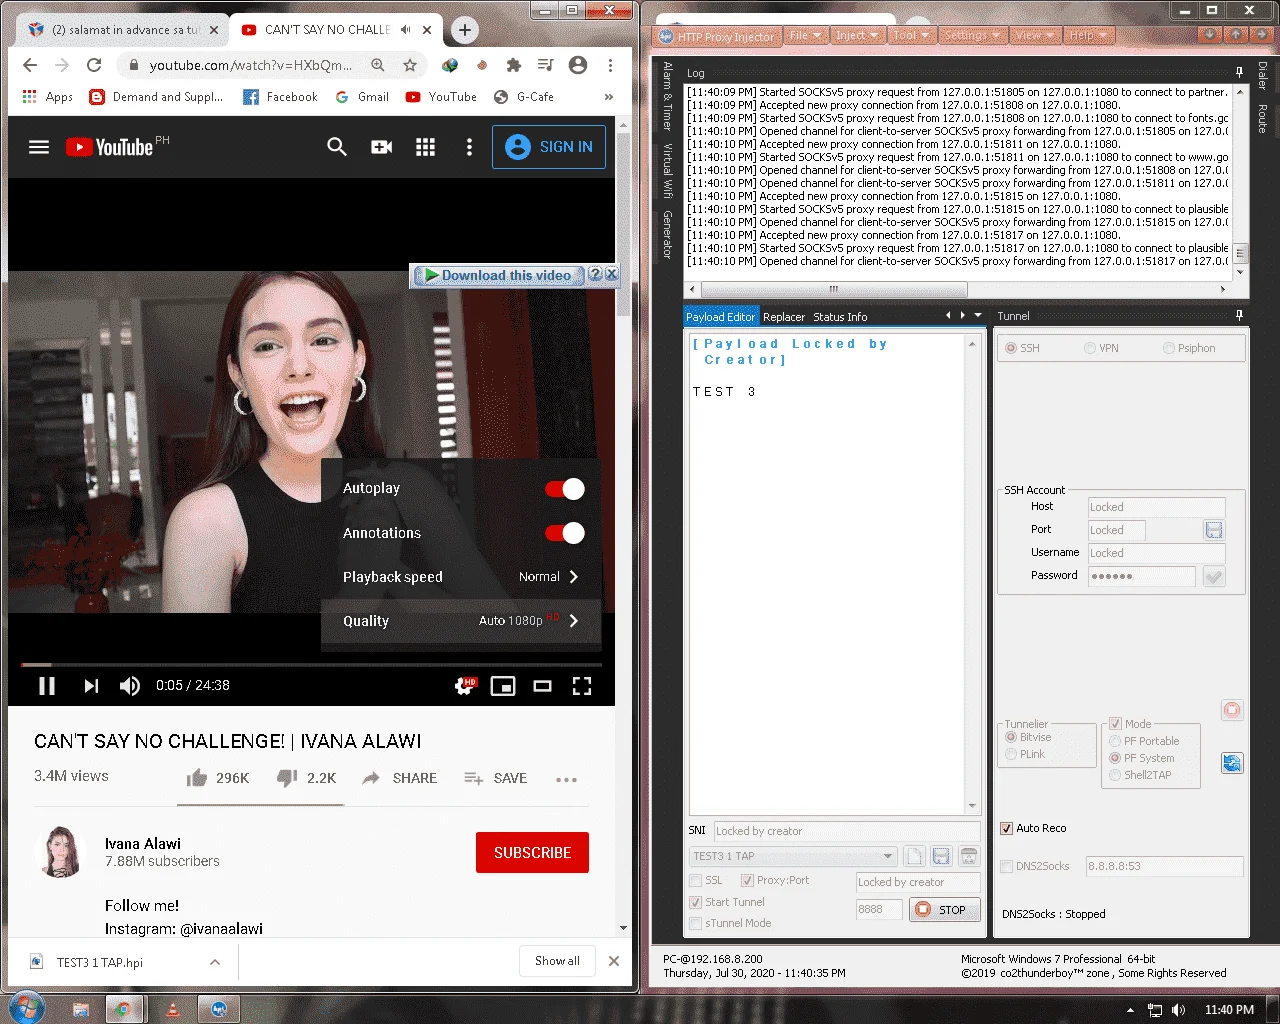This screenshot has width=1280, height=1024.
Task: Enable miniplayer mode in the video player
Action: click(x=503, y=686)
